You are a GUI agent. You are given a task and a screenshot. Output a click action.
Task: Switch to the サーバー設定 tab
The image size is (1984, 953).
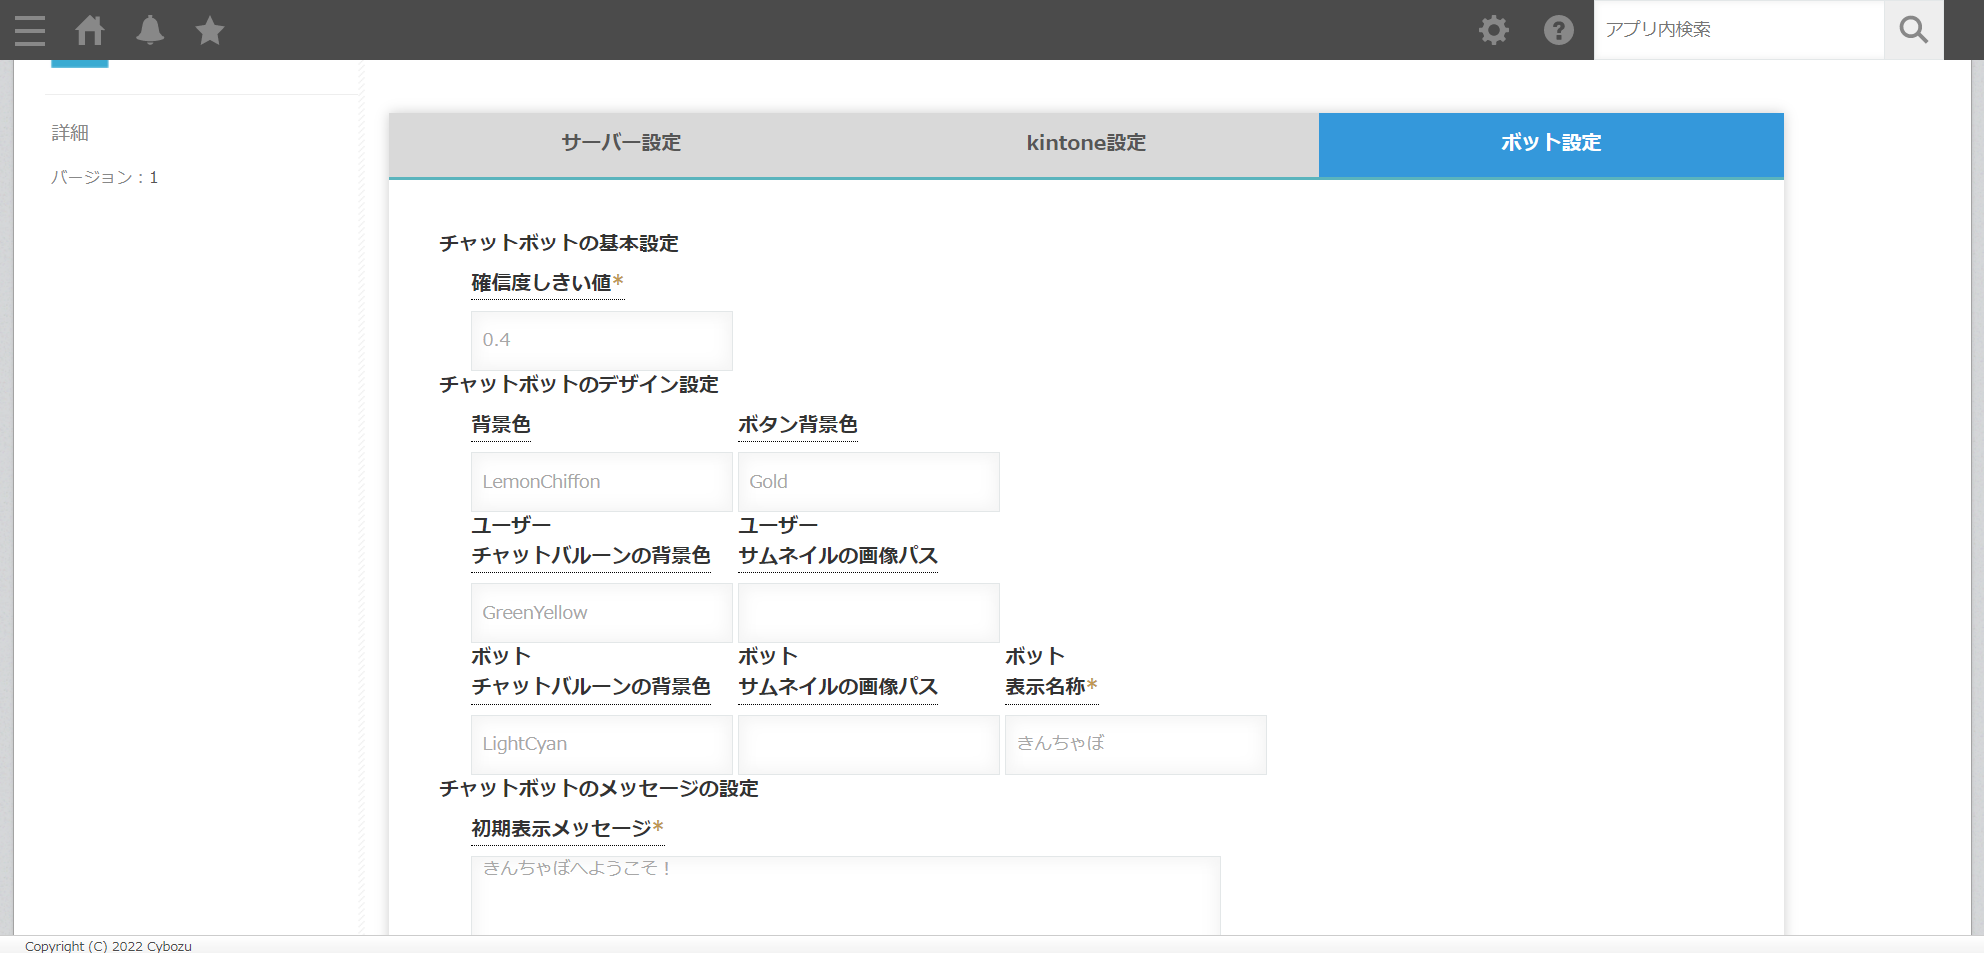(x=621, y=143)
